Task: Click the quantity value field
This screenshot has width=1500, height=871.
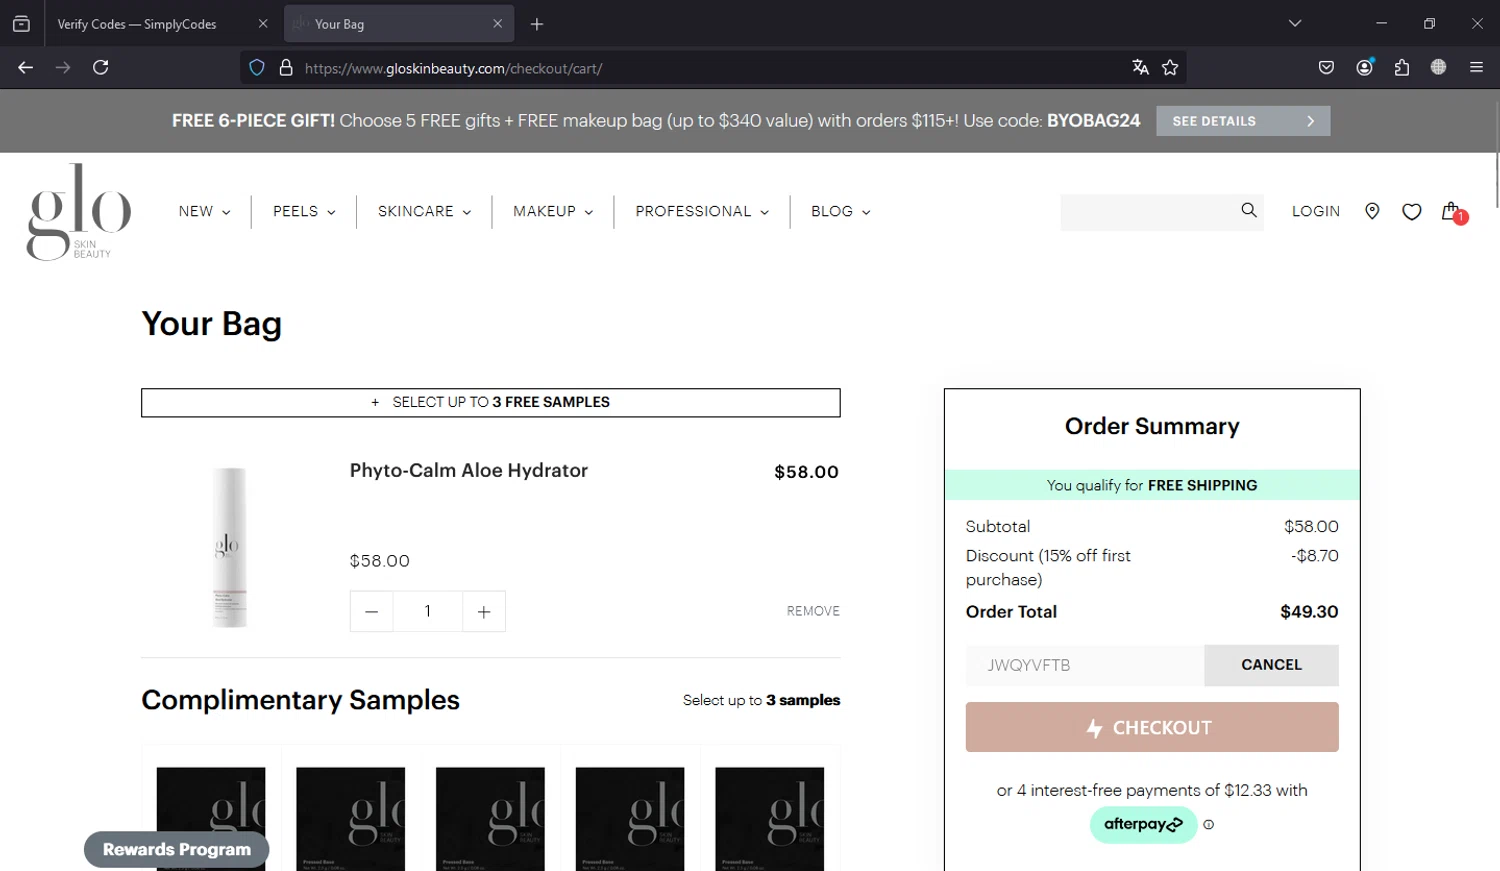Action: point(428,612)
